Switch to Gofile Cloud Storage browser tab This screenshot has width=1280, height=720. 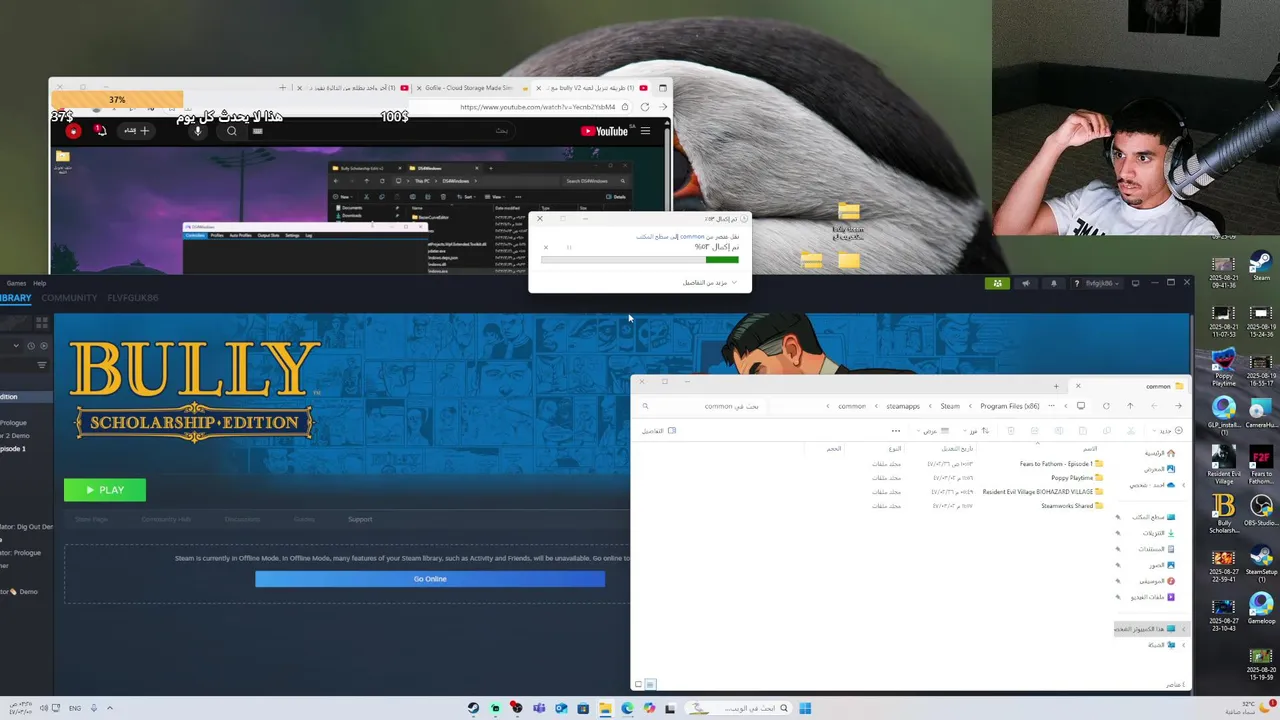[x=470, y=88]
